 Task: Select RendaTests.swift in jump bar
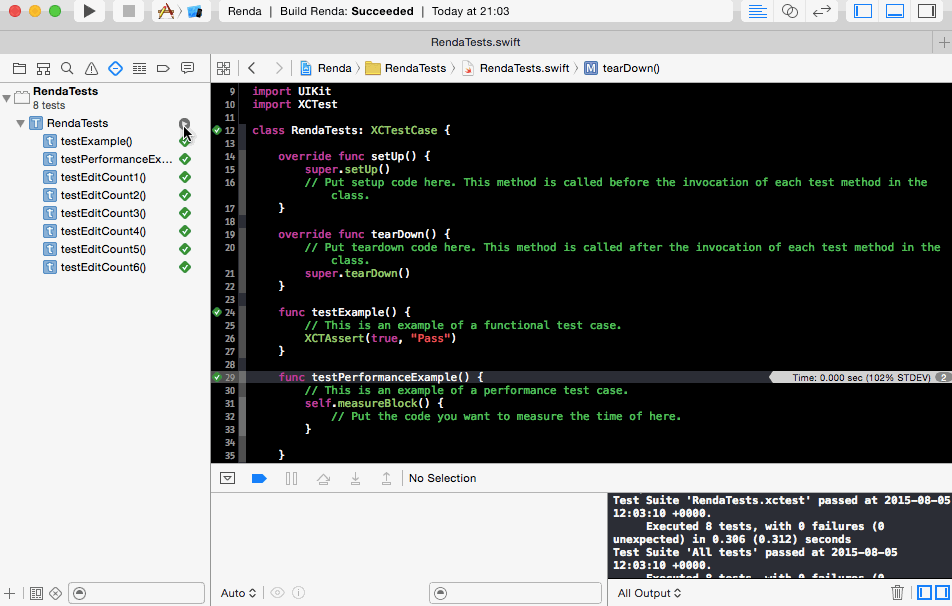click(516, 68)
